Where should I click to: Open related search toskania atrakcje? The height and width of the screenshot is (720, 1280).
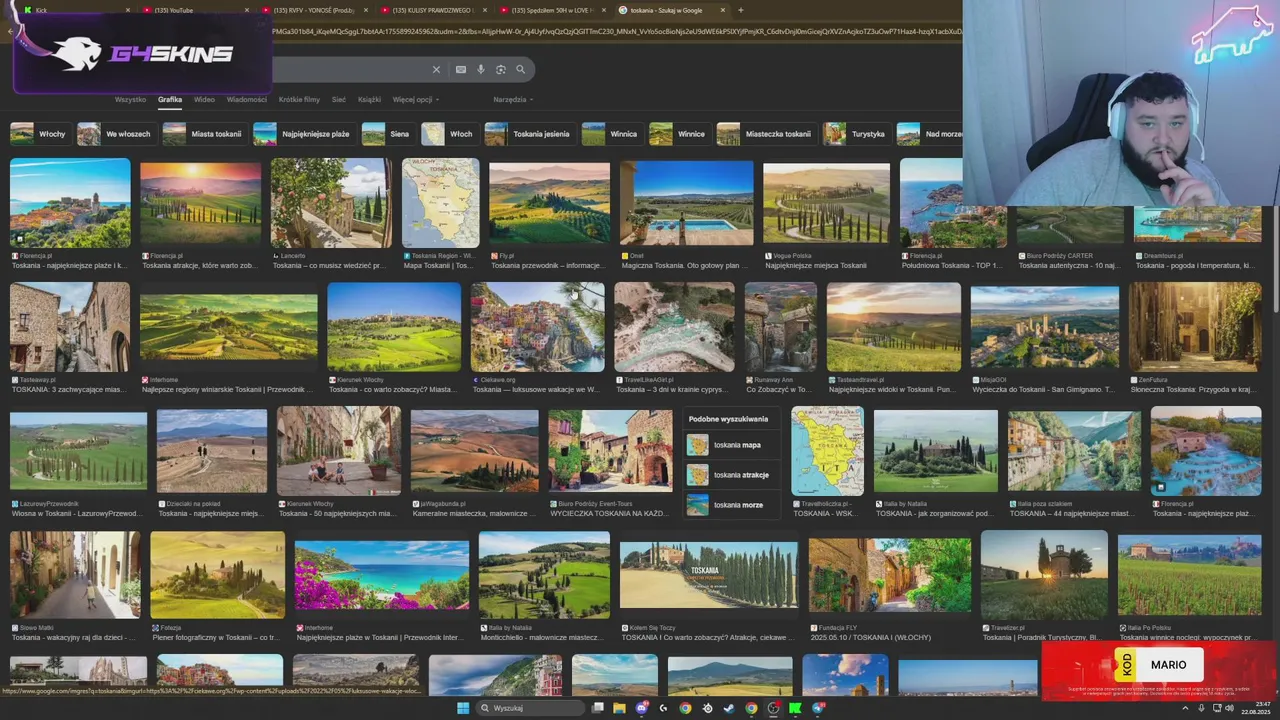[x=730, y=475]
